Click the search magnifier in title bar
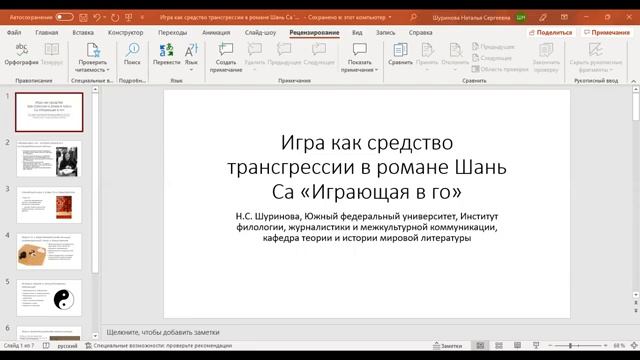 (x=413, y=18)
